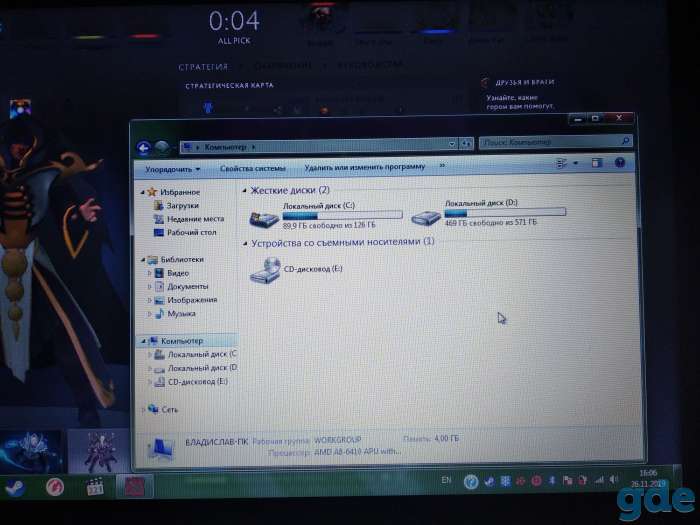
Task: Click the EN language indicator
Action: click(x=446, y=480)
